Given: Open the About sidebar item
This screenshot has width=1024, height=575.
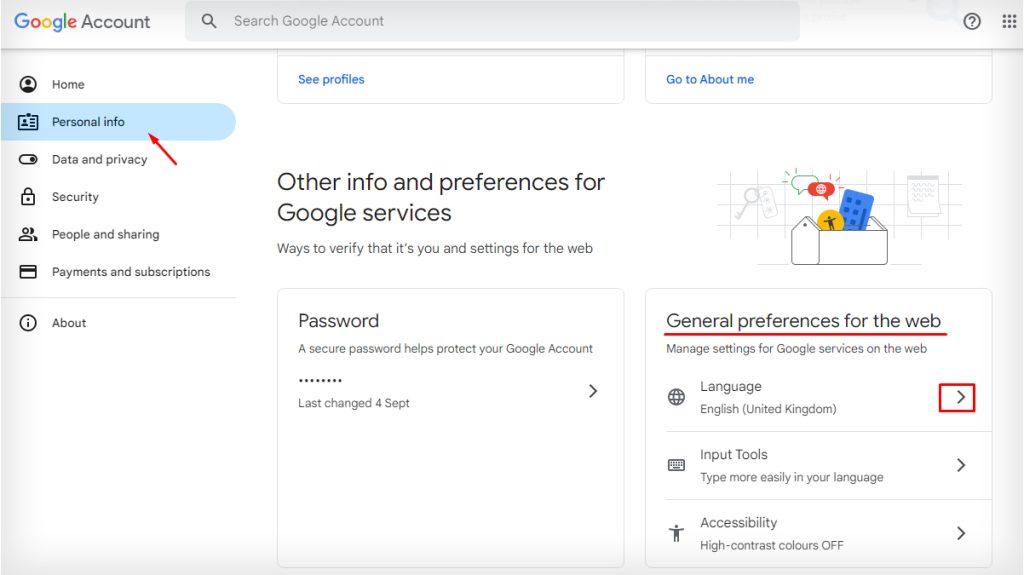Looking at the screenshot, I should click(69, 323).
